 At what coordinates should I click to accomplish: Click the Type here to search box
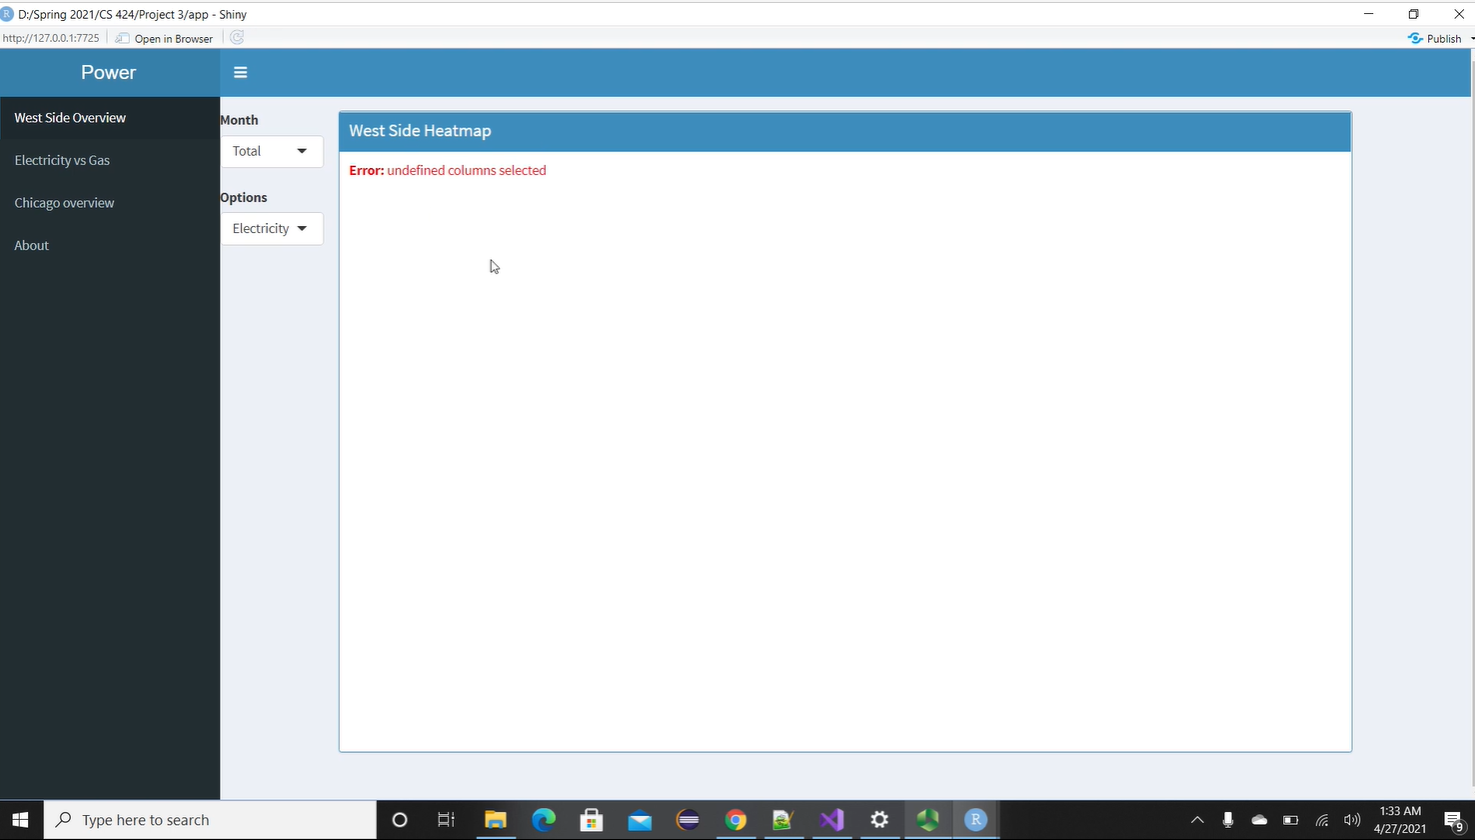(x=210, y=820)
